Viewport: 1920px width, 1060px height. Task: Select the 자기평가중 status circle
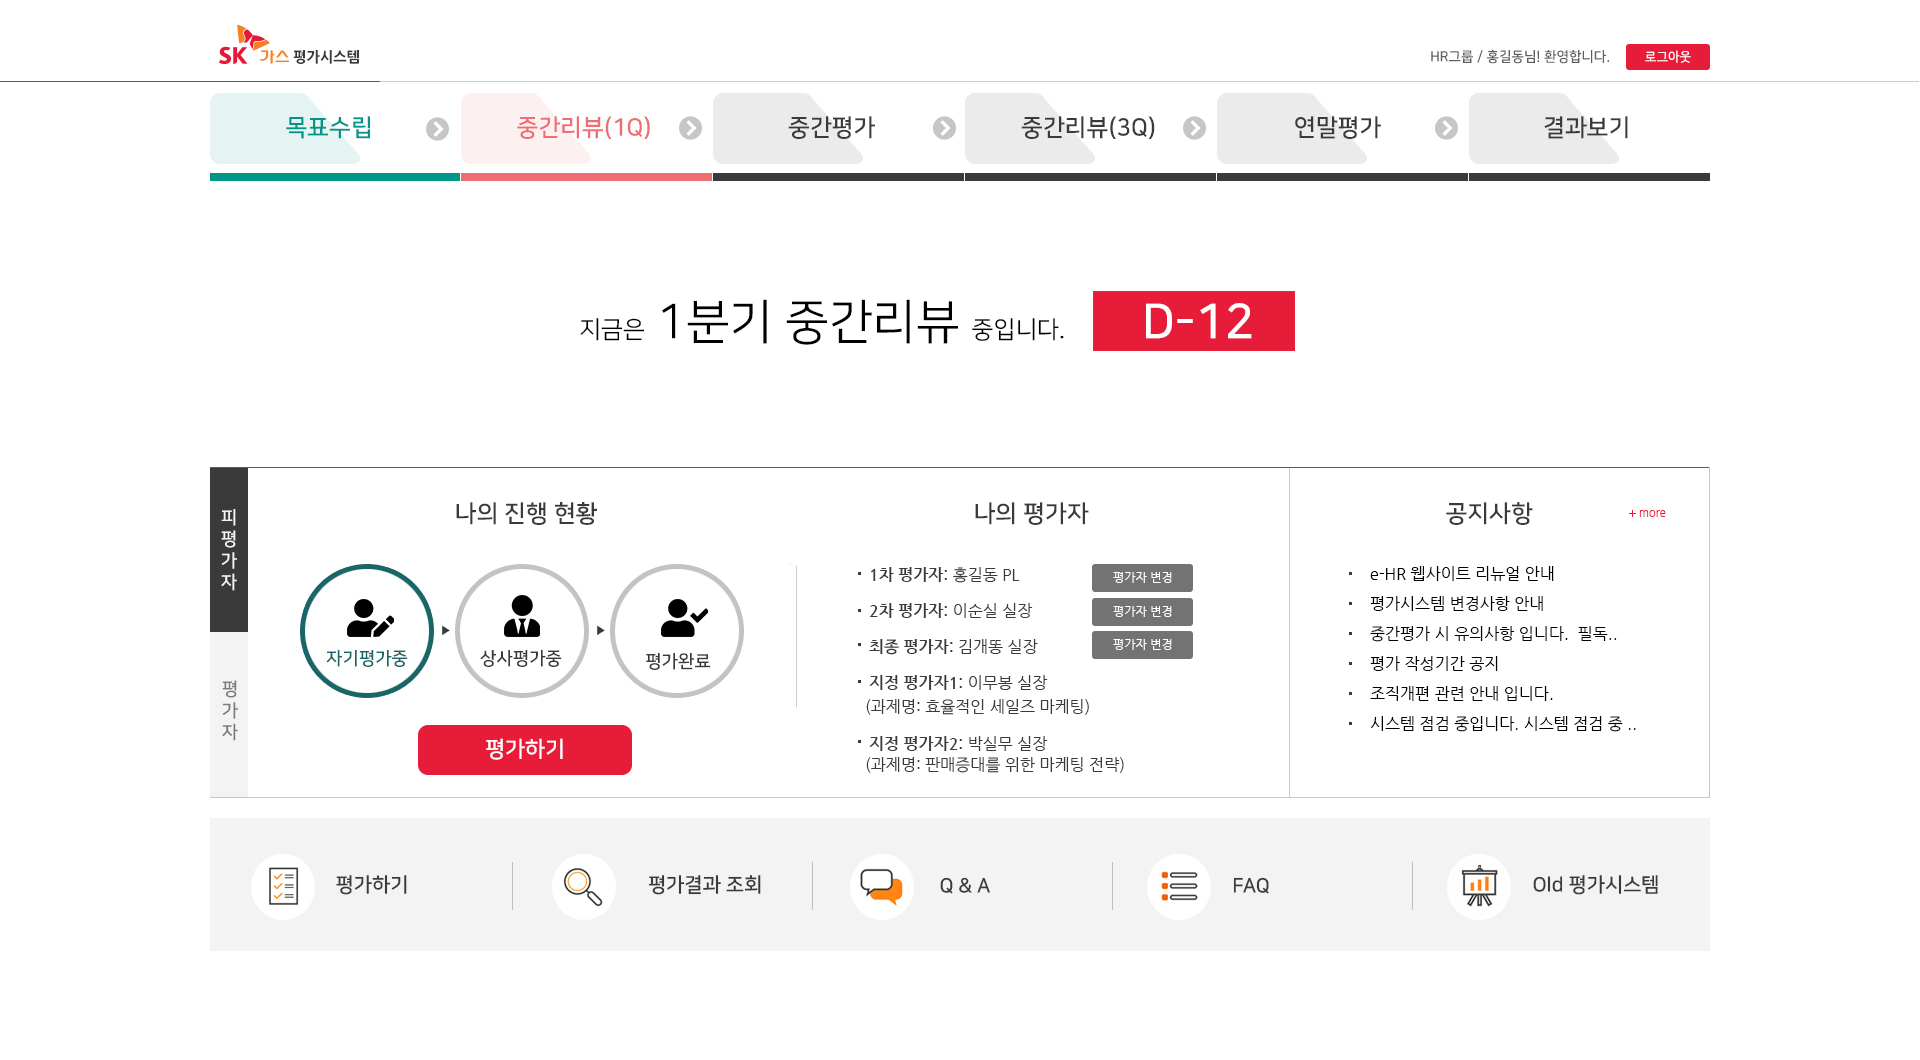[367, 631]
